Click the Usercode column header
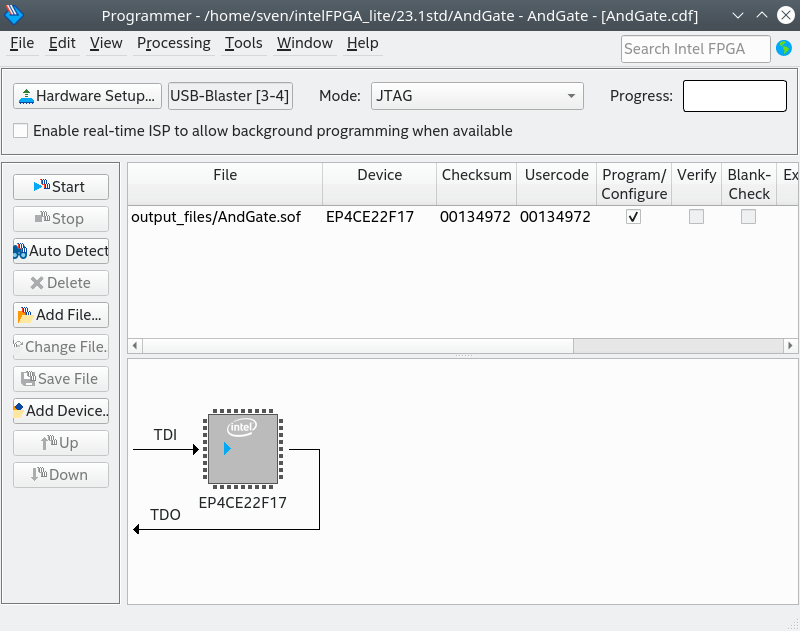This screenshot has width=800, height=631. click(557, 184)
